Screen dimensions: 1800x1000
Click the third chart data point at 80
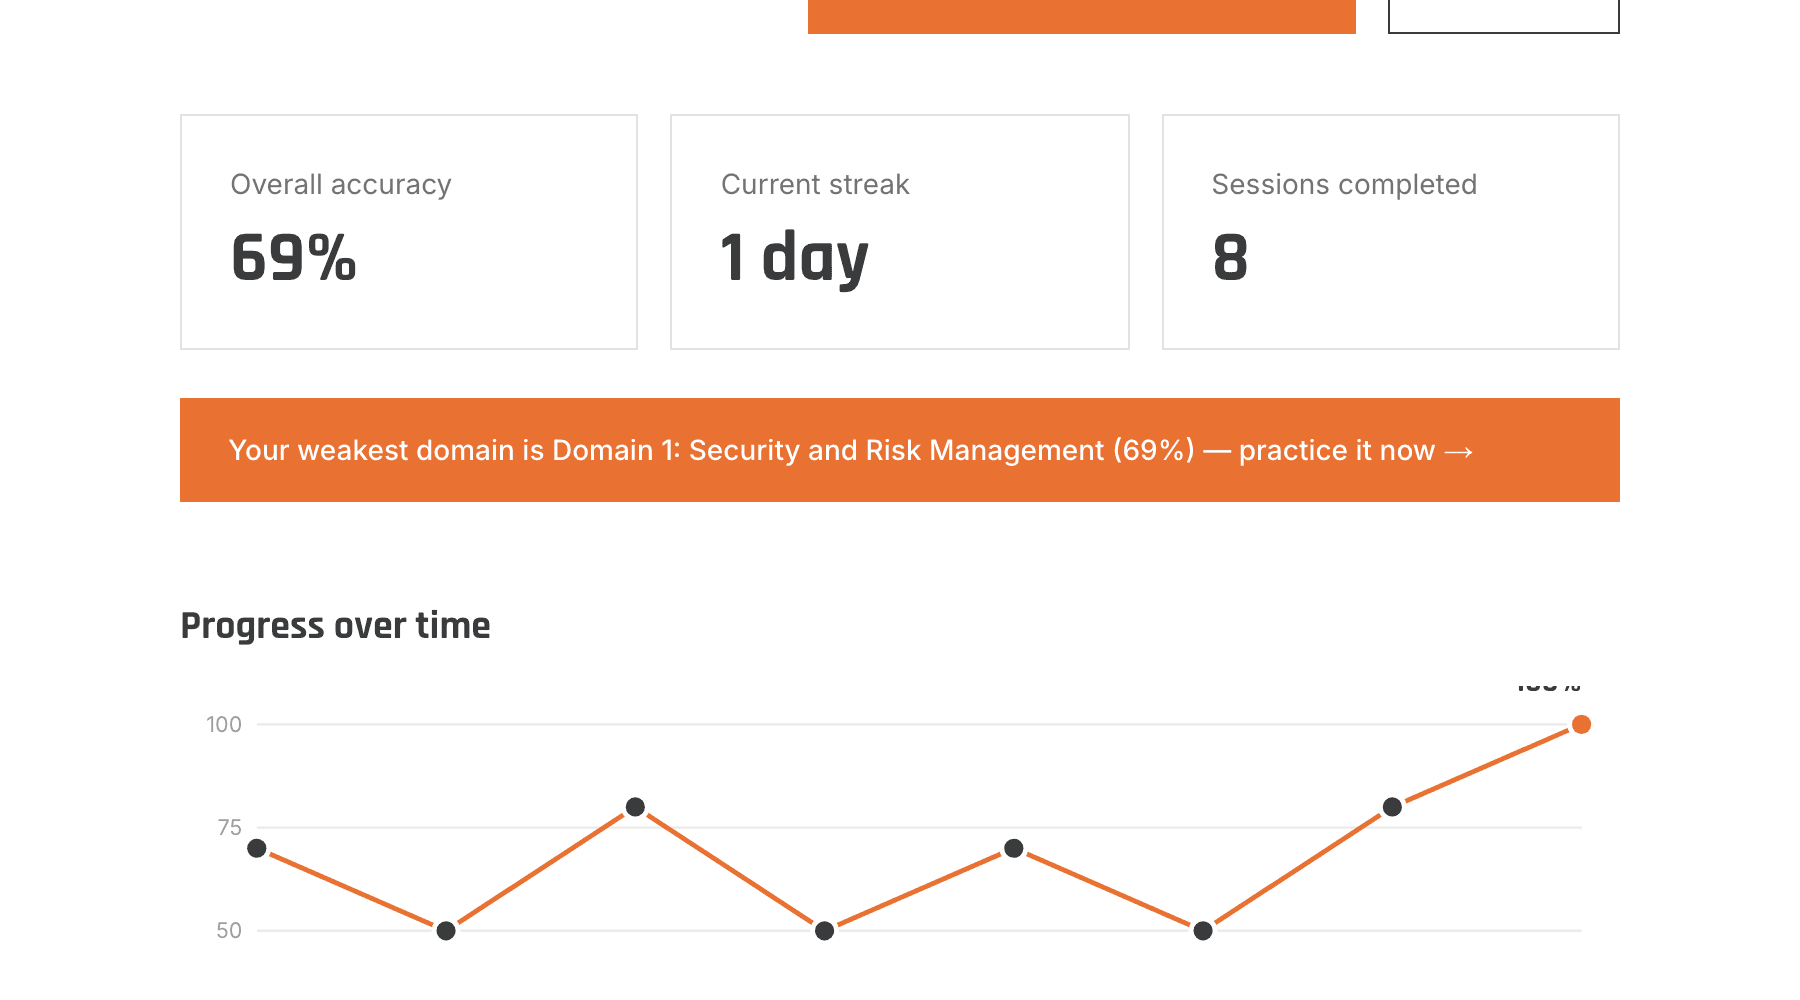click(635, 807)
